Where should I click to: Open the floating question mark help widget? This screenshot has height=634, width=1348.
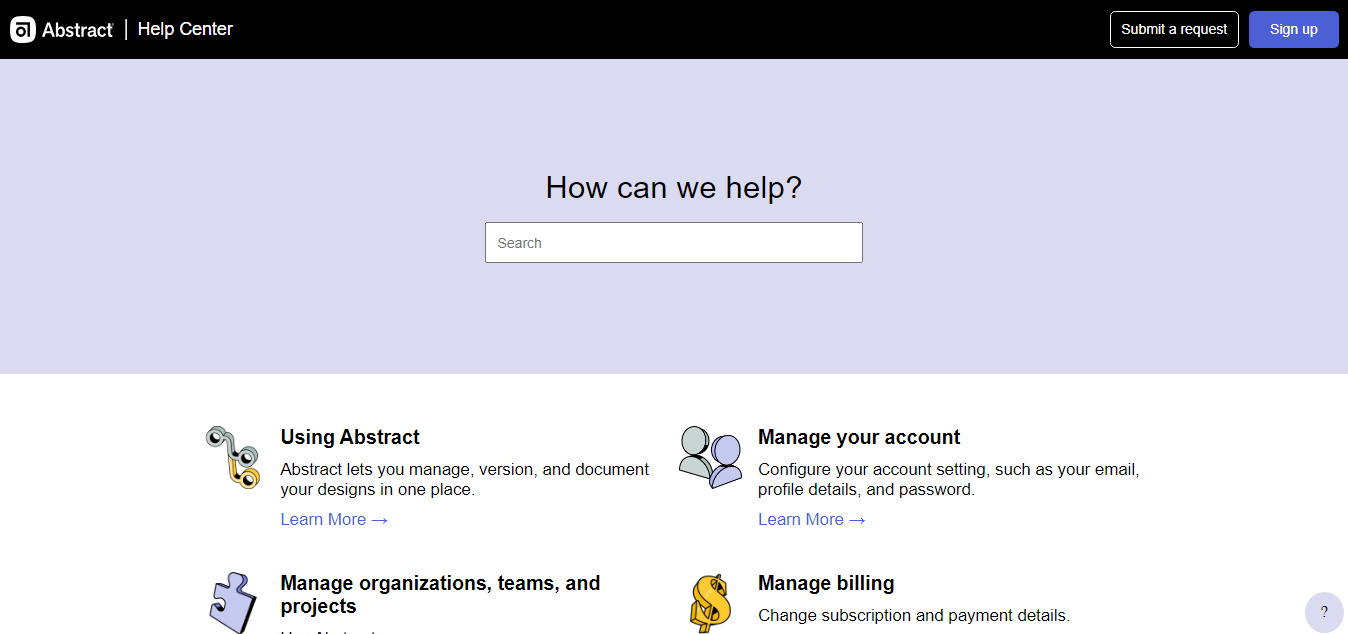point(1324,612)
